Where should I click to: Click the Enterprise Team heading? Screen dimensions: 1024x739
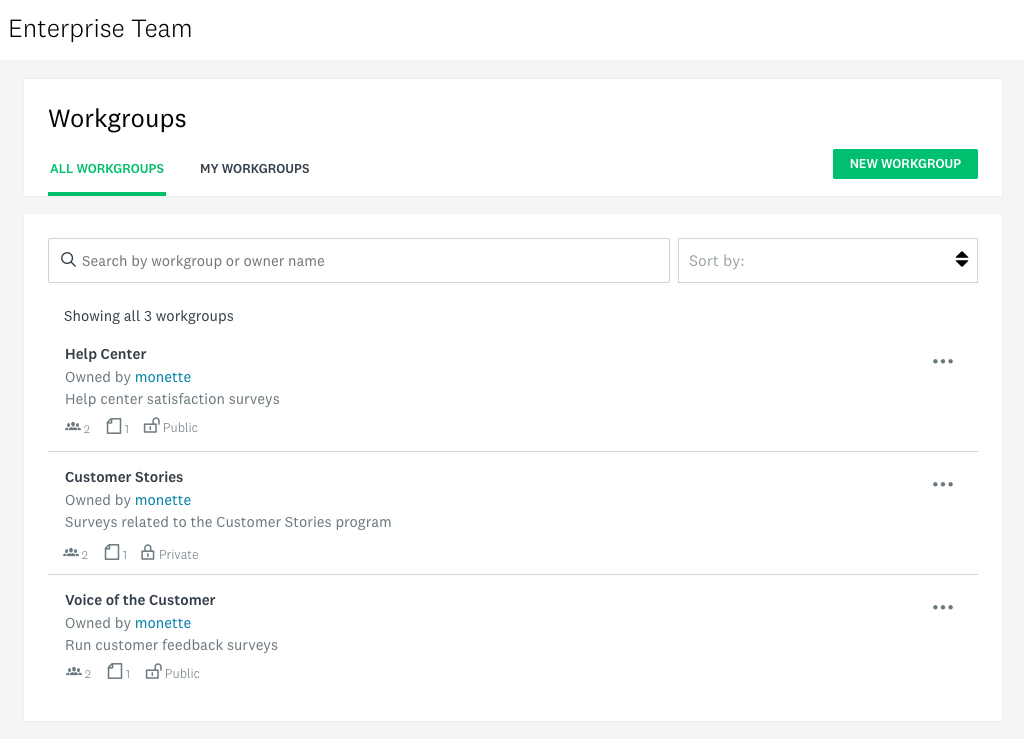click(100, 29)
